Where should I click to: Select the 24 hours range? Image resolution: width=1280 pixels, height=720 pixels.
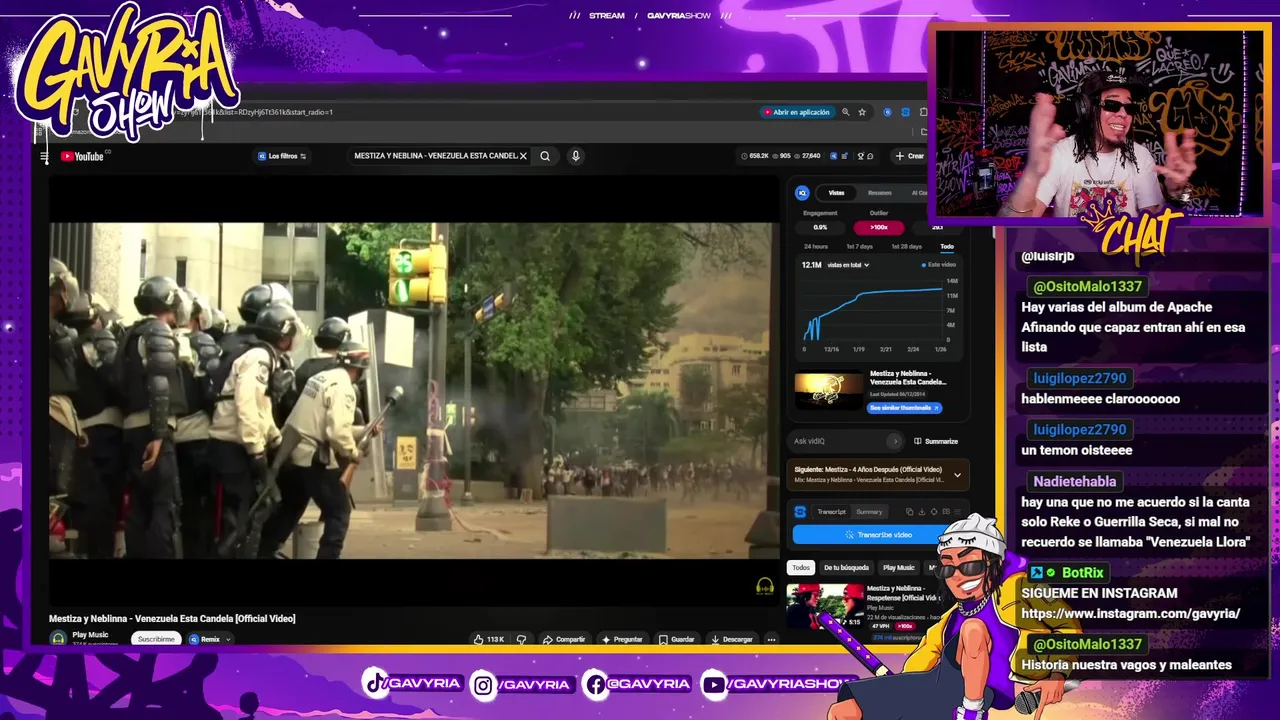[x=816, y=246]
